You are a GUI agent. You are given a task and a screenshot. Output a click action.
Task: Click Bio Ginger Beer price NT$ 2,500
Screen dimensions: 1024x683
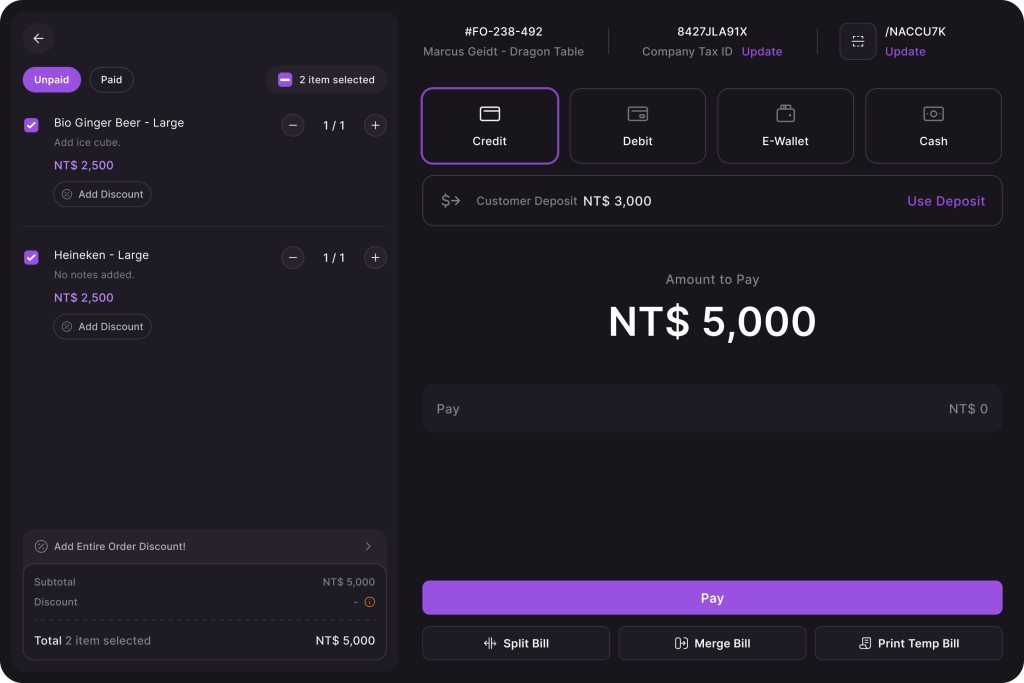click(84, 165)
